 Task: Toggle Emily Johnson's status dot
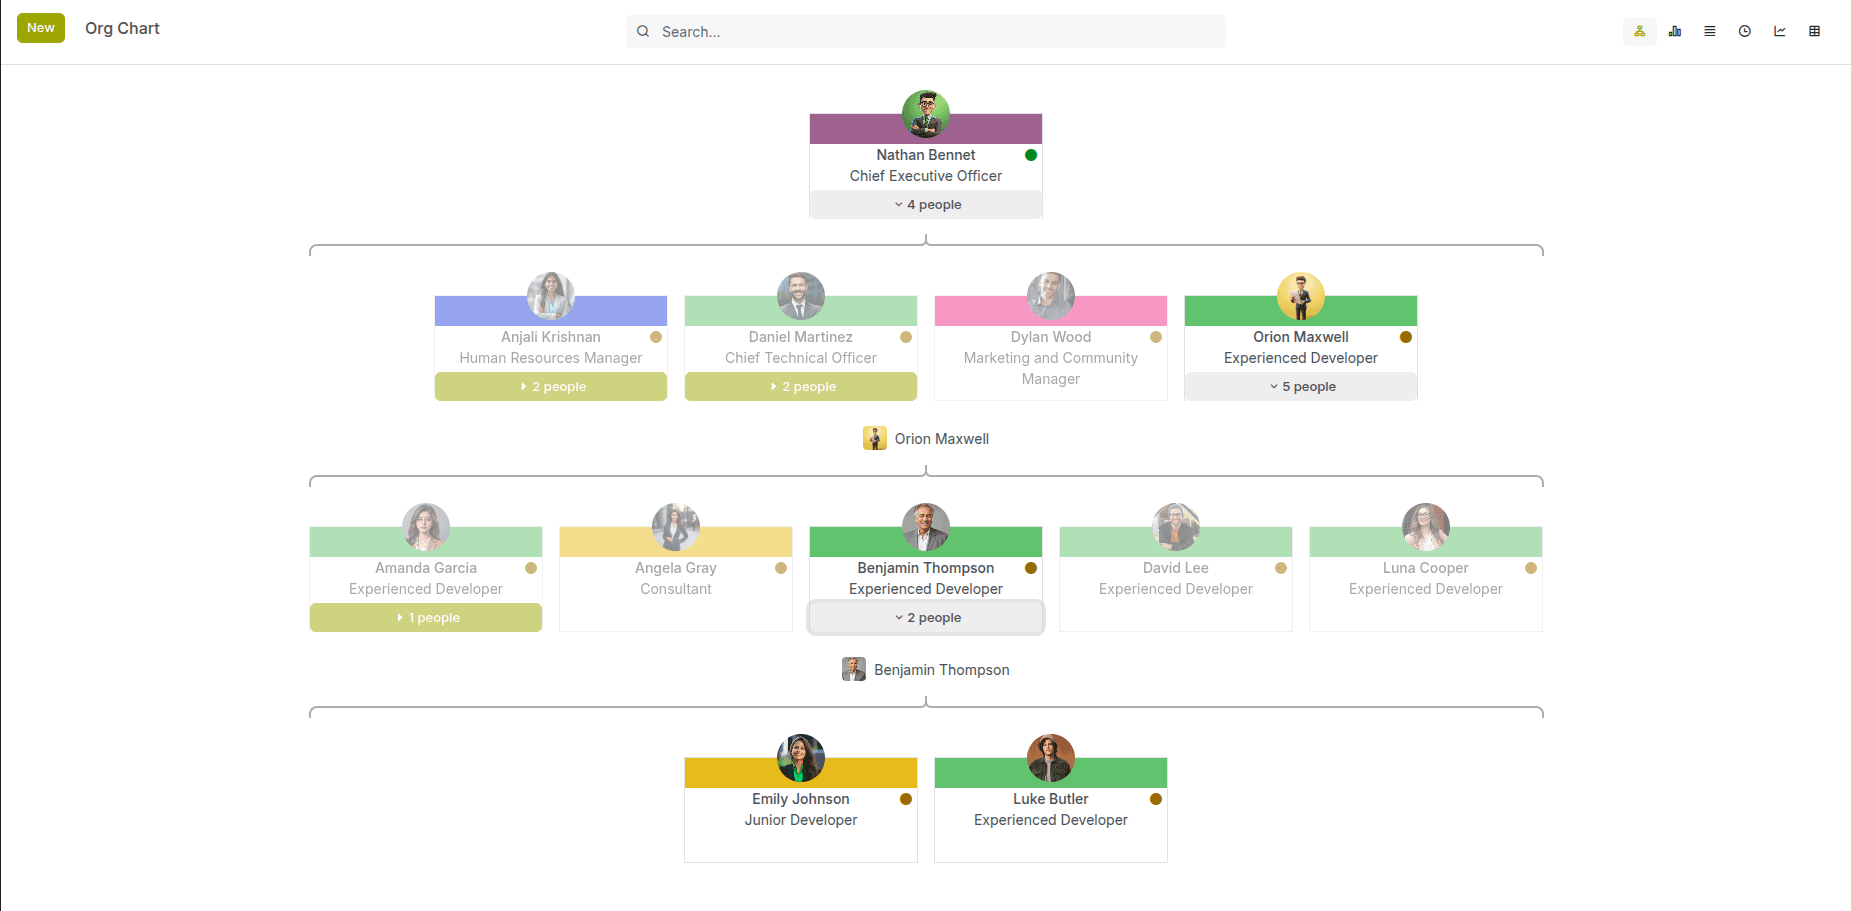(905, 799)
